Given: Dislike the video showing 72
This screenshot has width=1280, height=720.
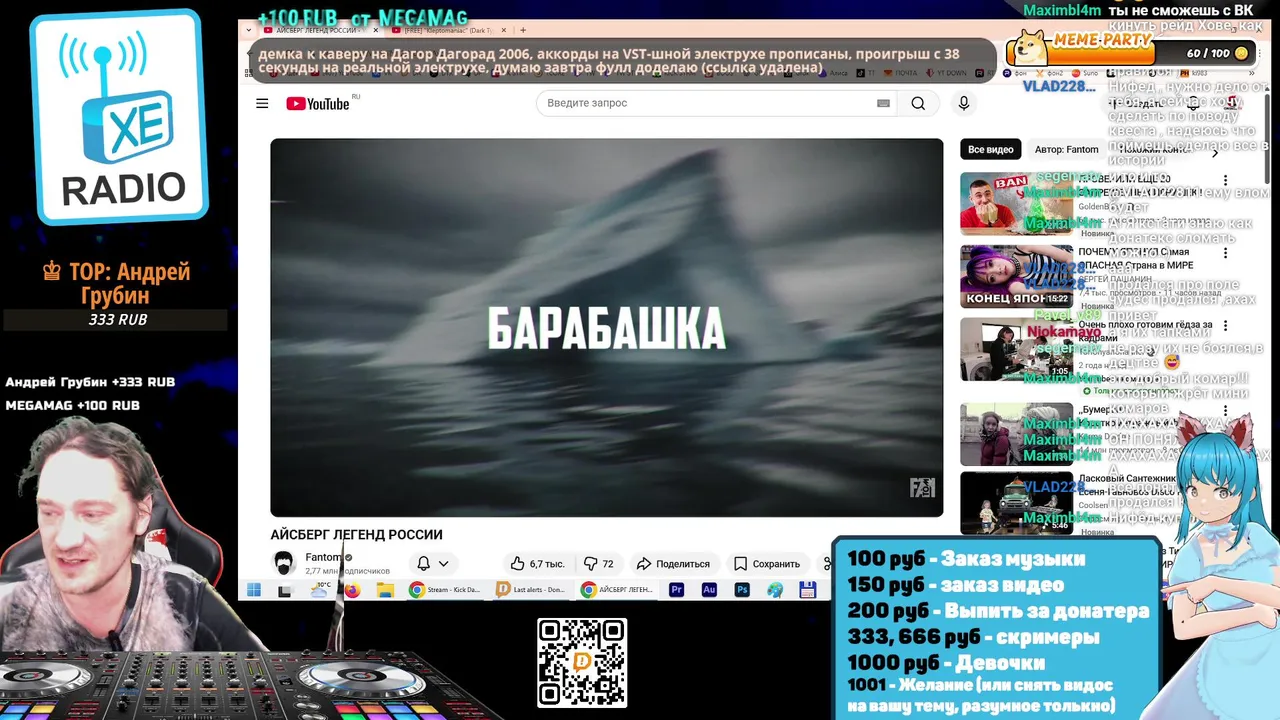Looking at the screenshot, I should [x=599, y=563].
